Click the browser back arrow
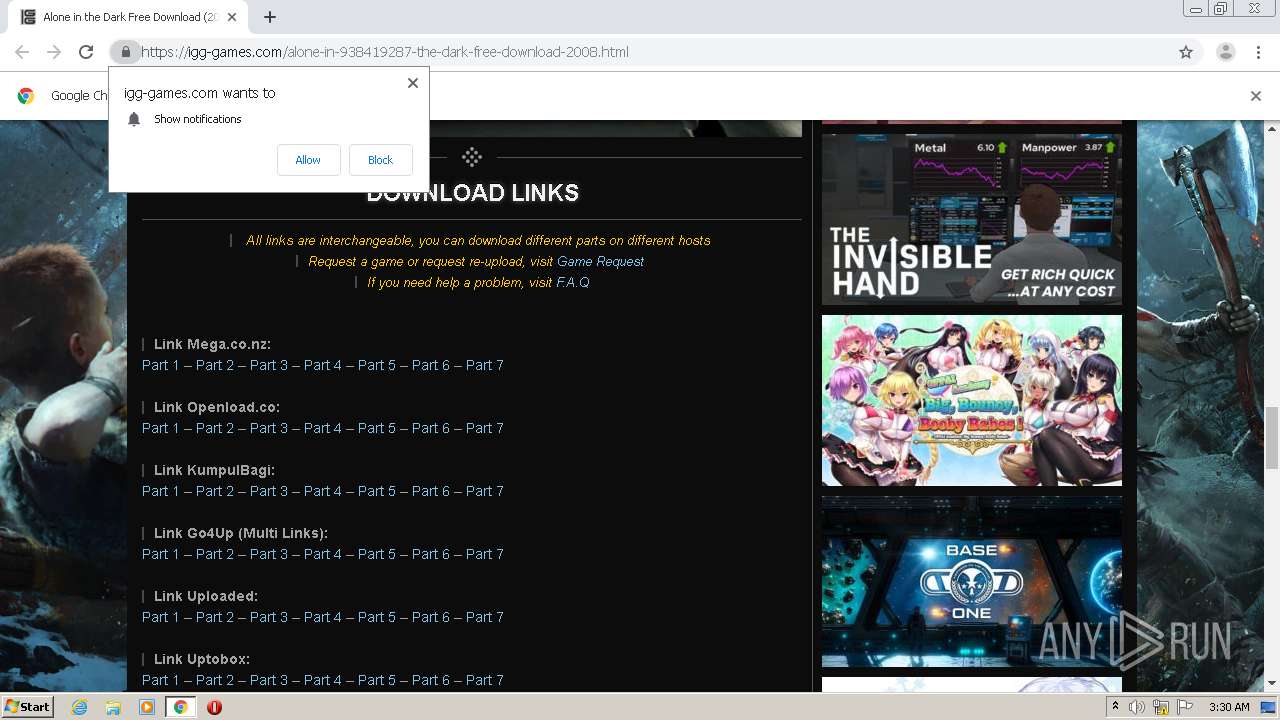 [x=22, y=52]
